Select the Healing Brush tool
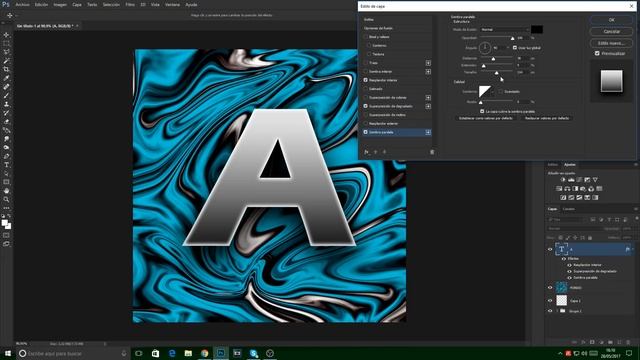640x360 pixels. coord(7,87)
